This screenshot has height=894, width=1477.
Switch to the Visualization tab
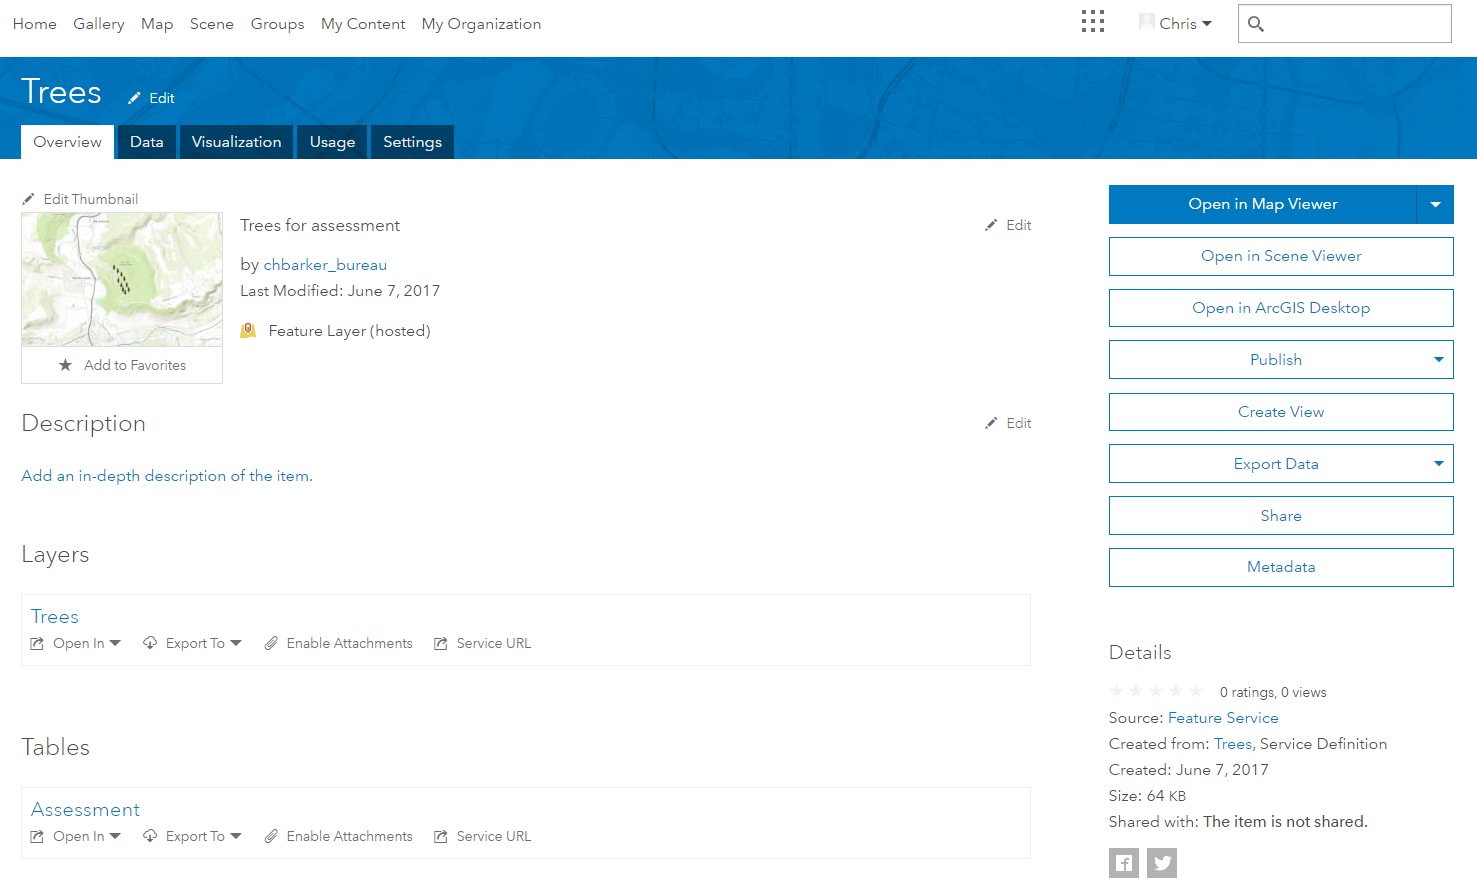click(237, 142)
